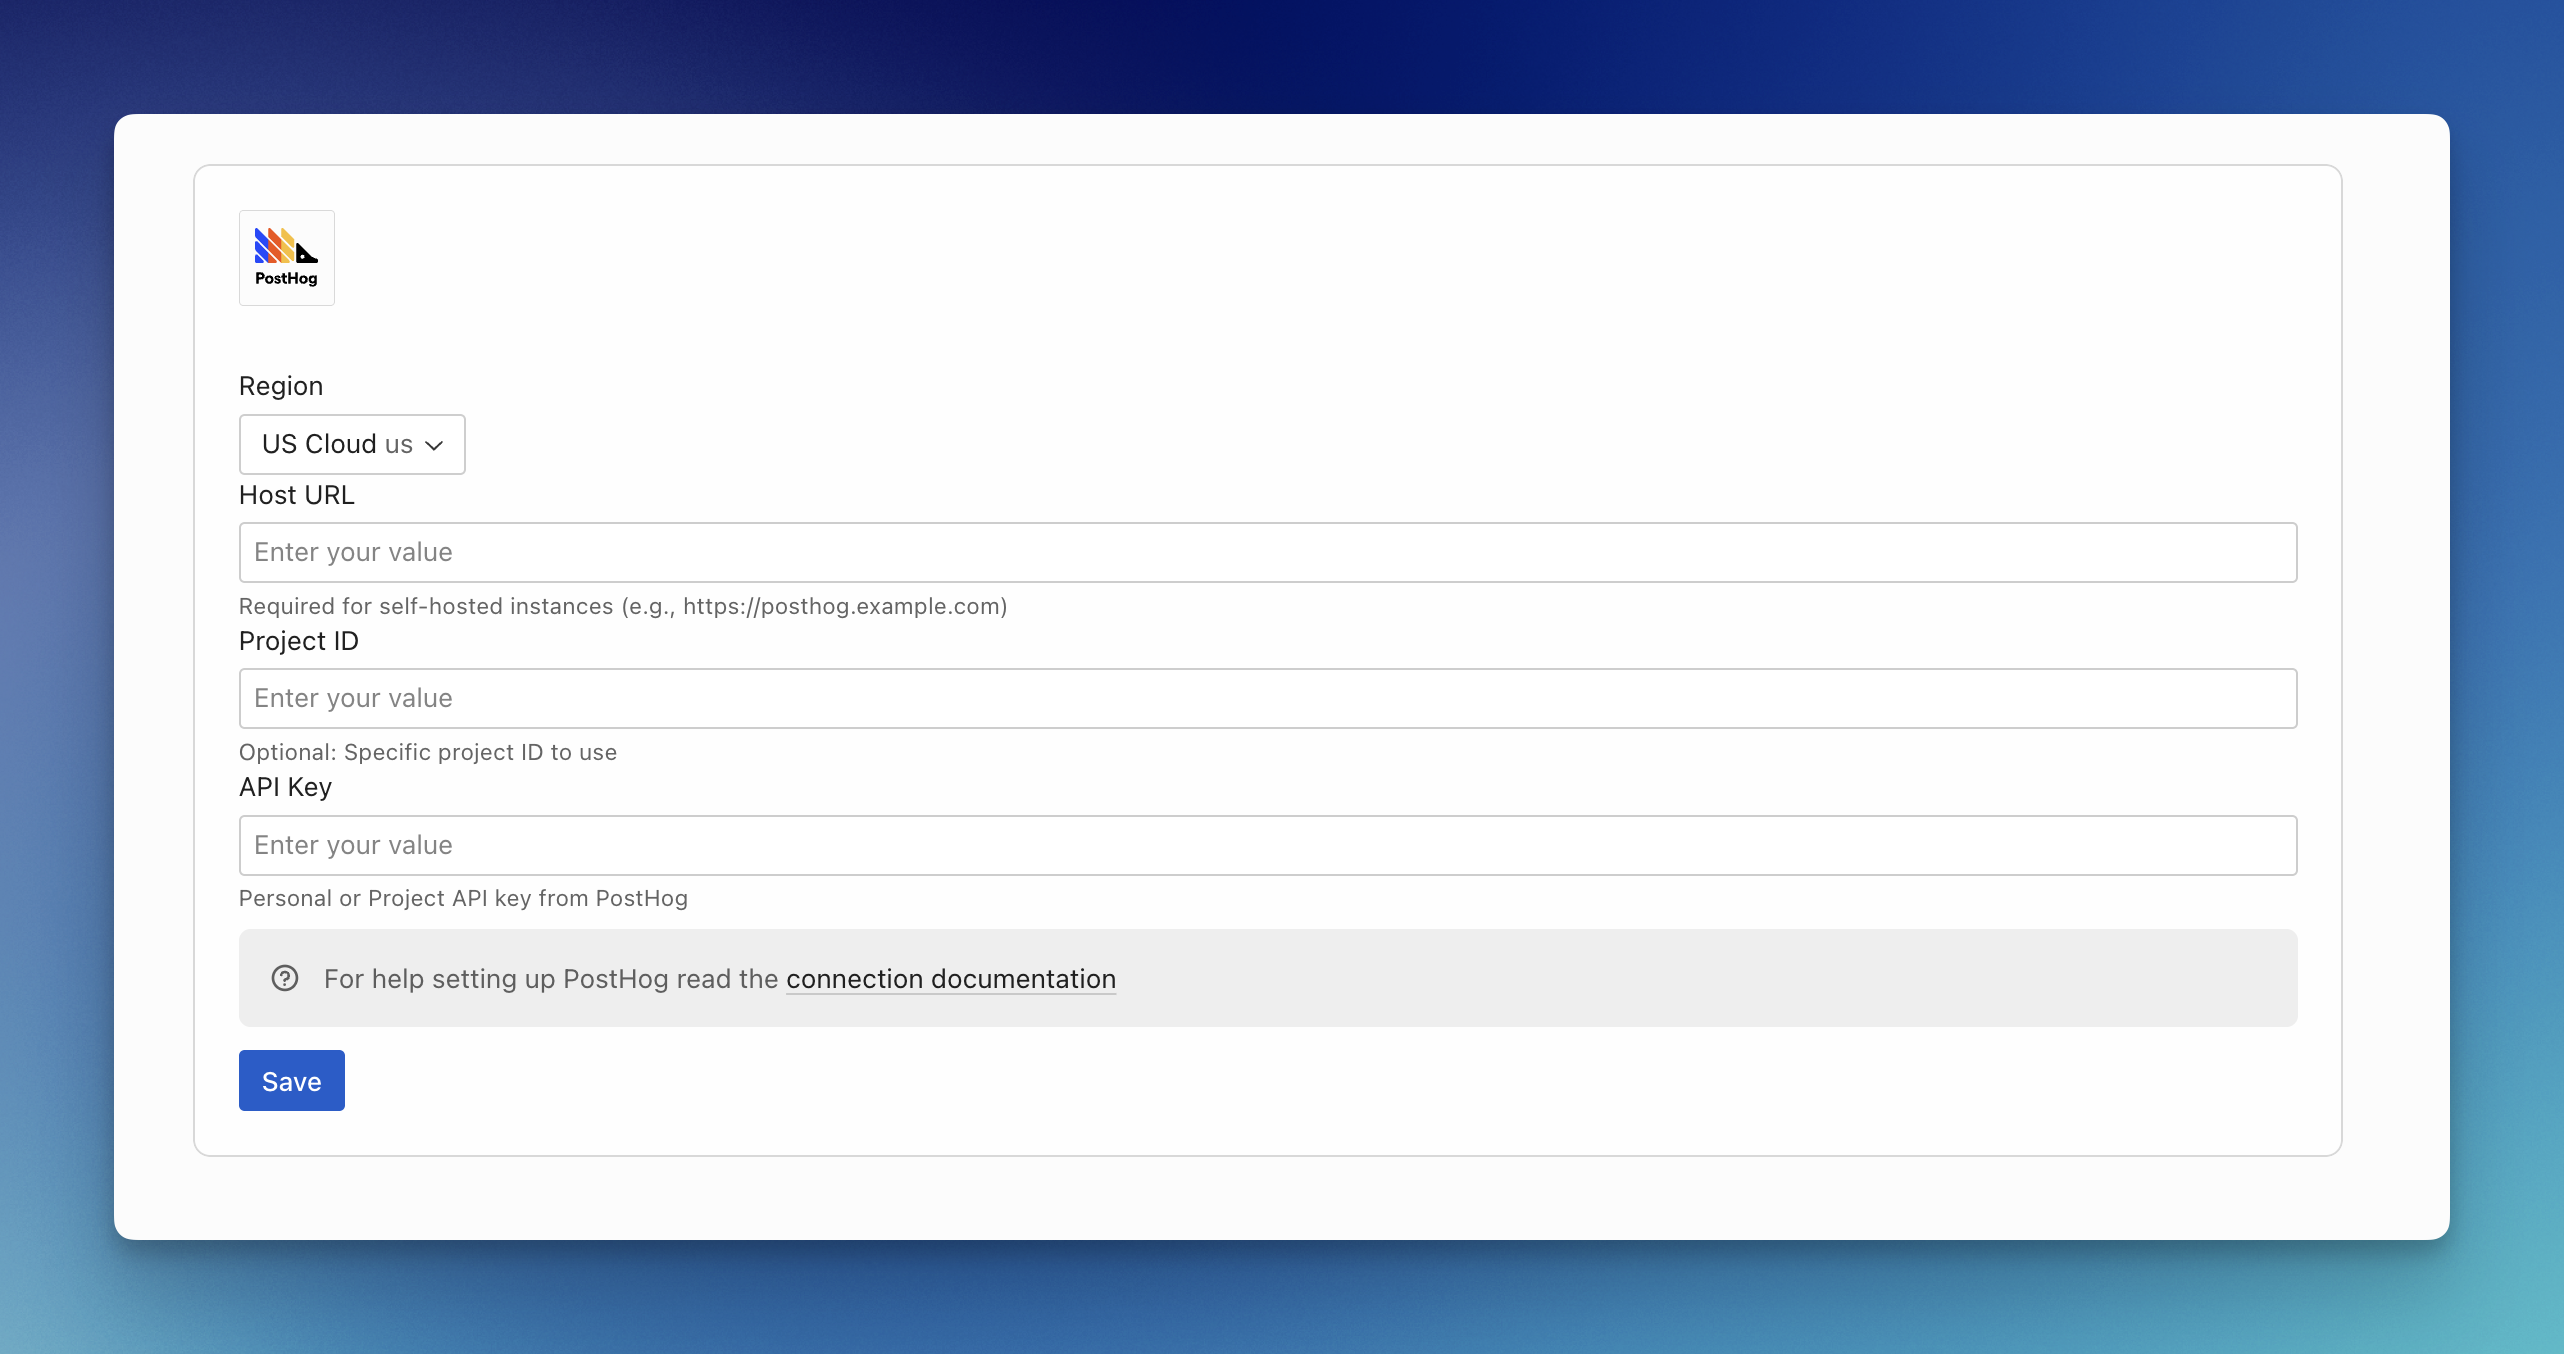This screenshot has width=2564, height=1354.
Task: Click the 'us' region code in selector
Action: click(x=399, y=445)
